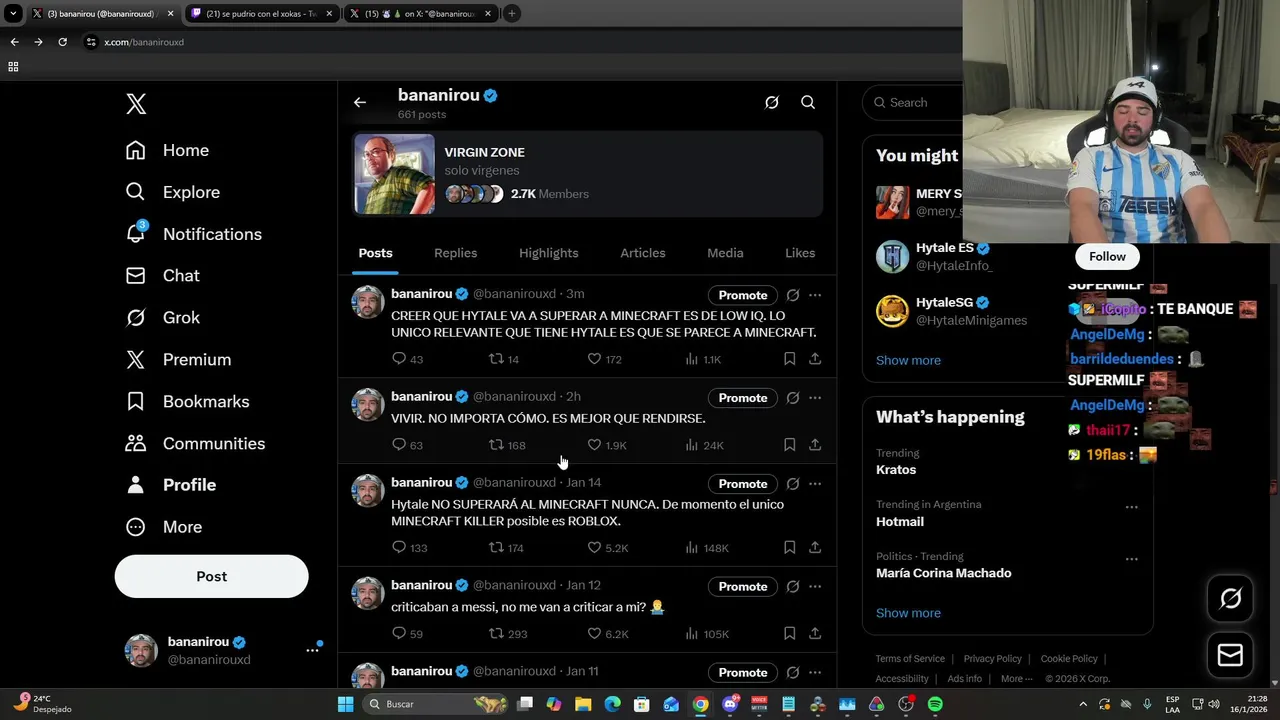Open Notifications with bell icon
The image size is (1280, 720).
pos(193,234)
